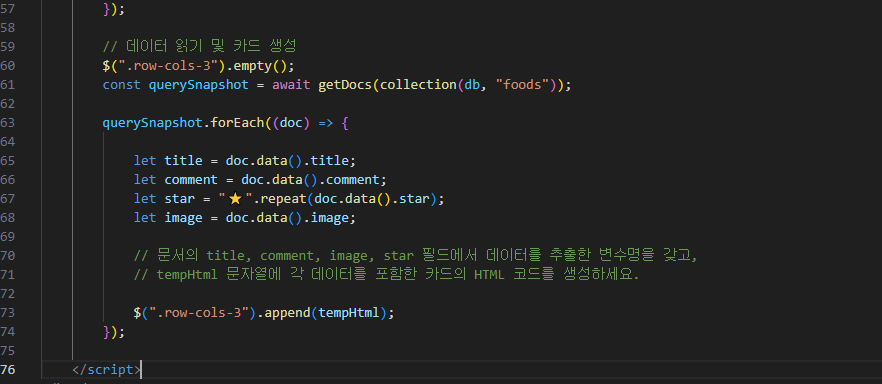This screenshot has width=882, height=384.
Task: Click line number 73 in the gutter
Action: [7, 313]
